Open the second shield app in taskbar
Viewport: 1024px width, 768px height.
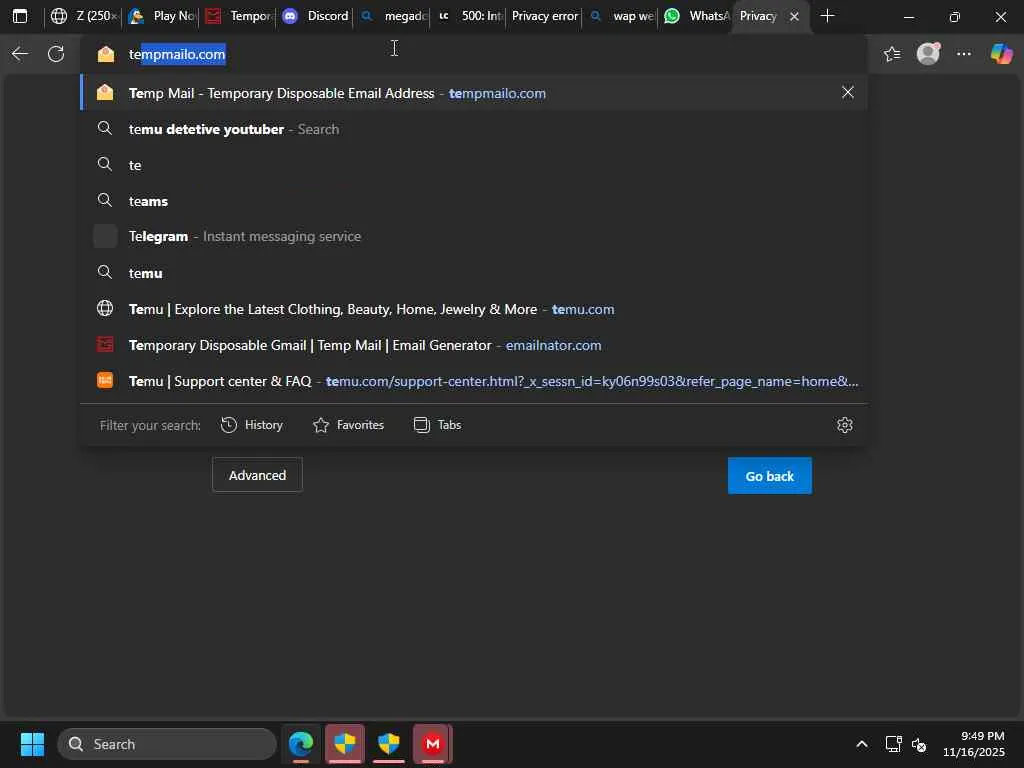tap(389, 744)
